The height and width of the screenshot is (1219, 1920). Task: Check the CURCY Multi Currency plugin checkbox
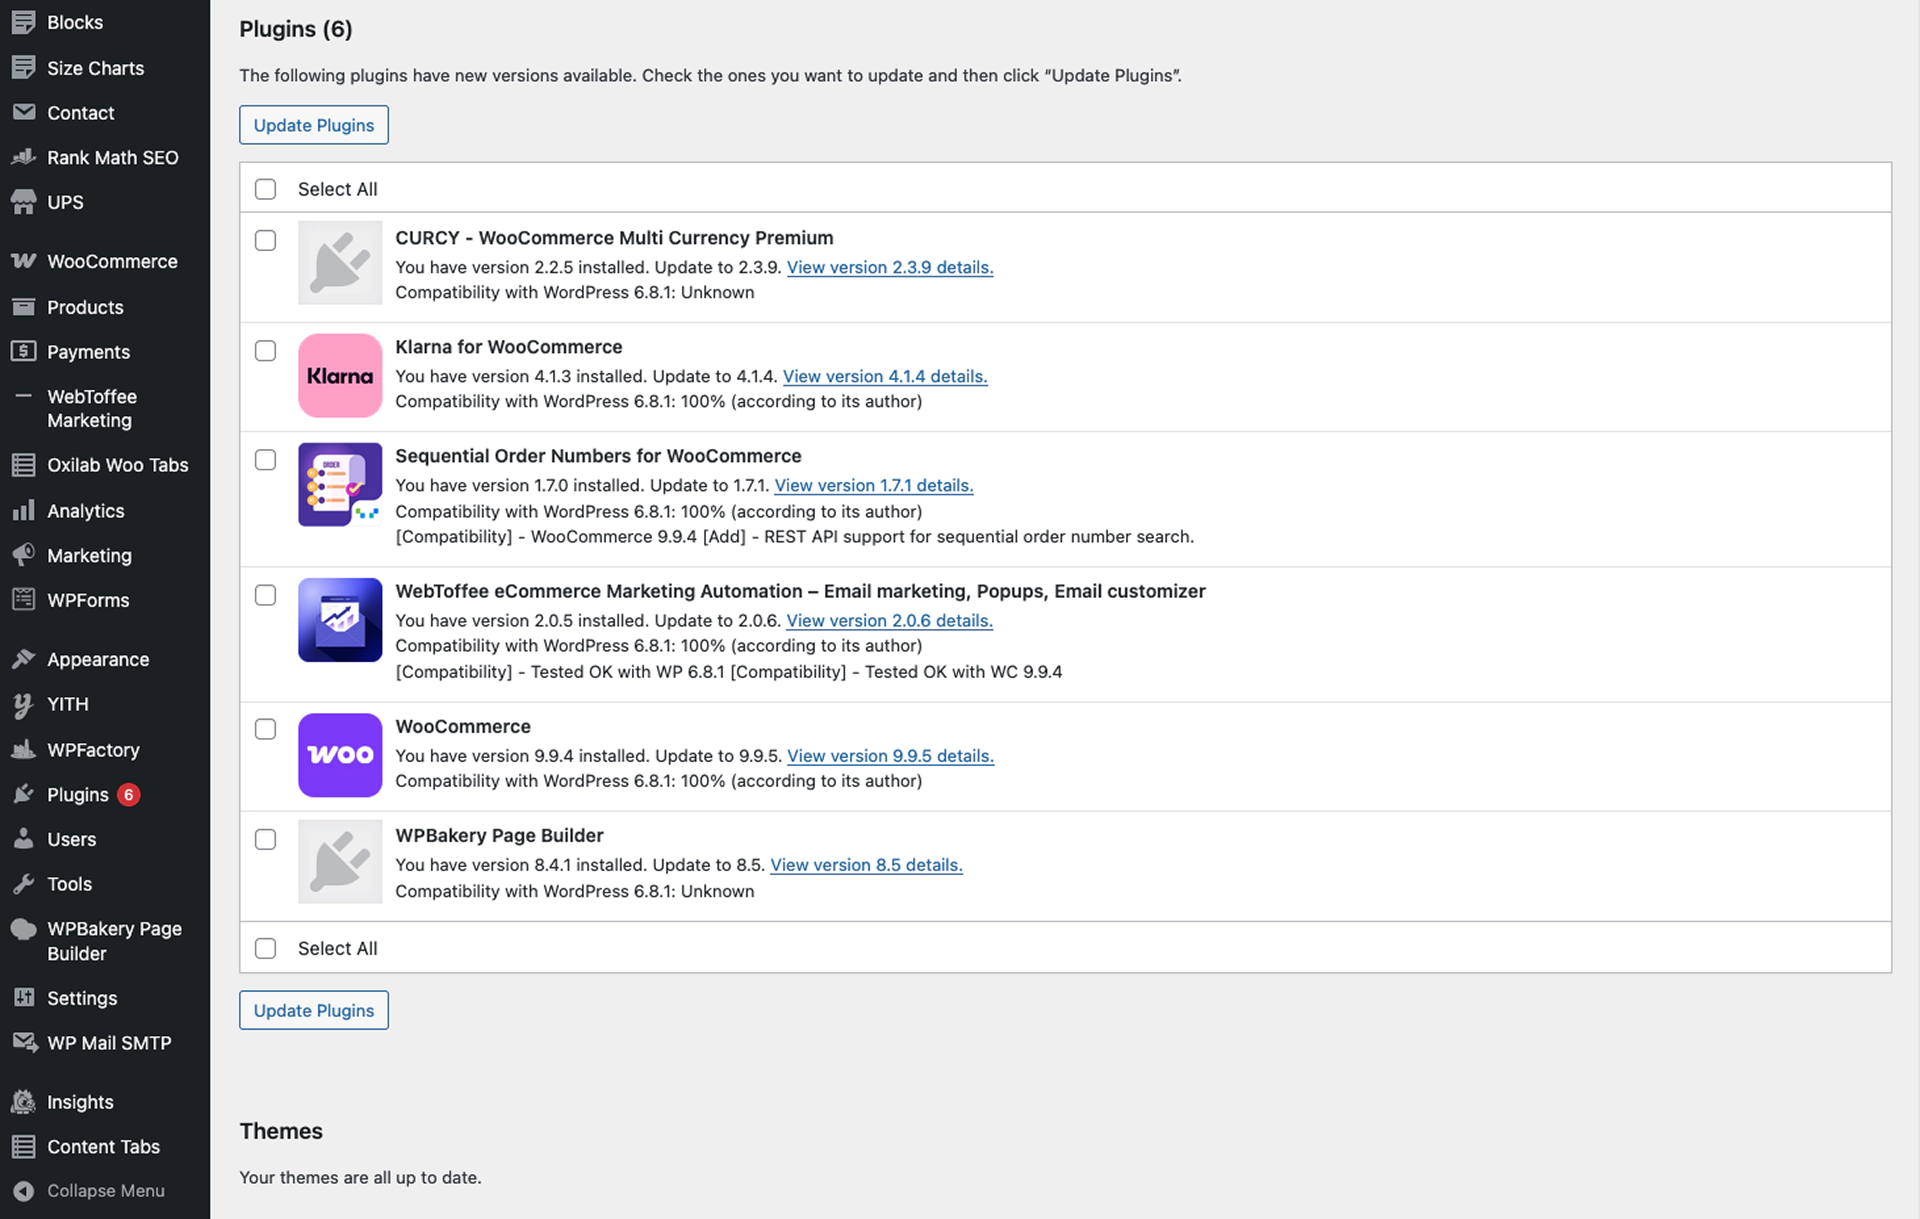(265, 240)
